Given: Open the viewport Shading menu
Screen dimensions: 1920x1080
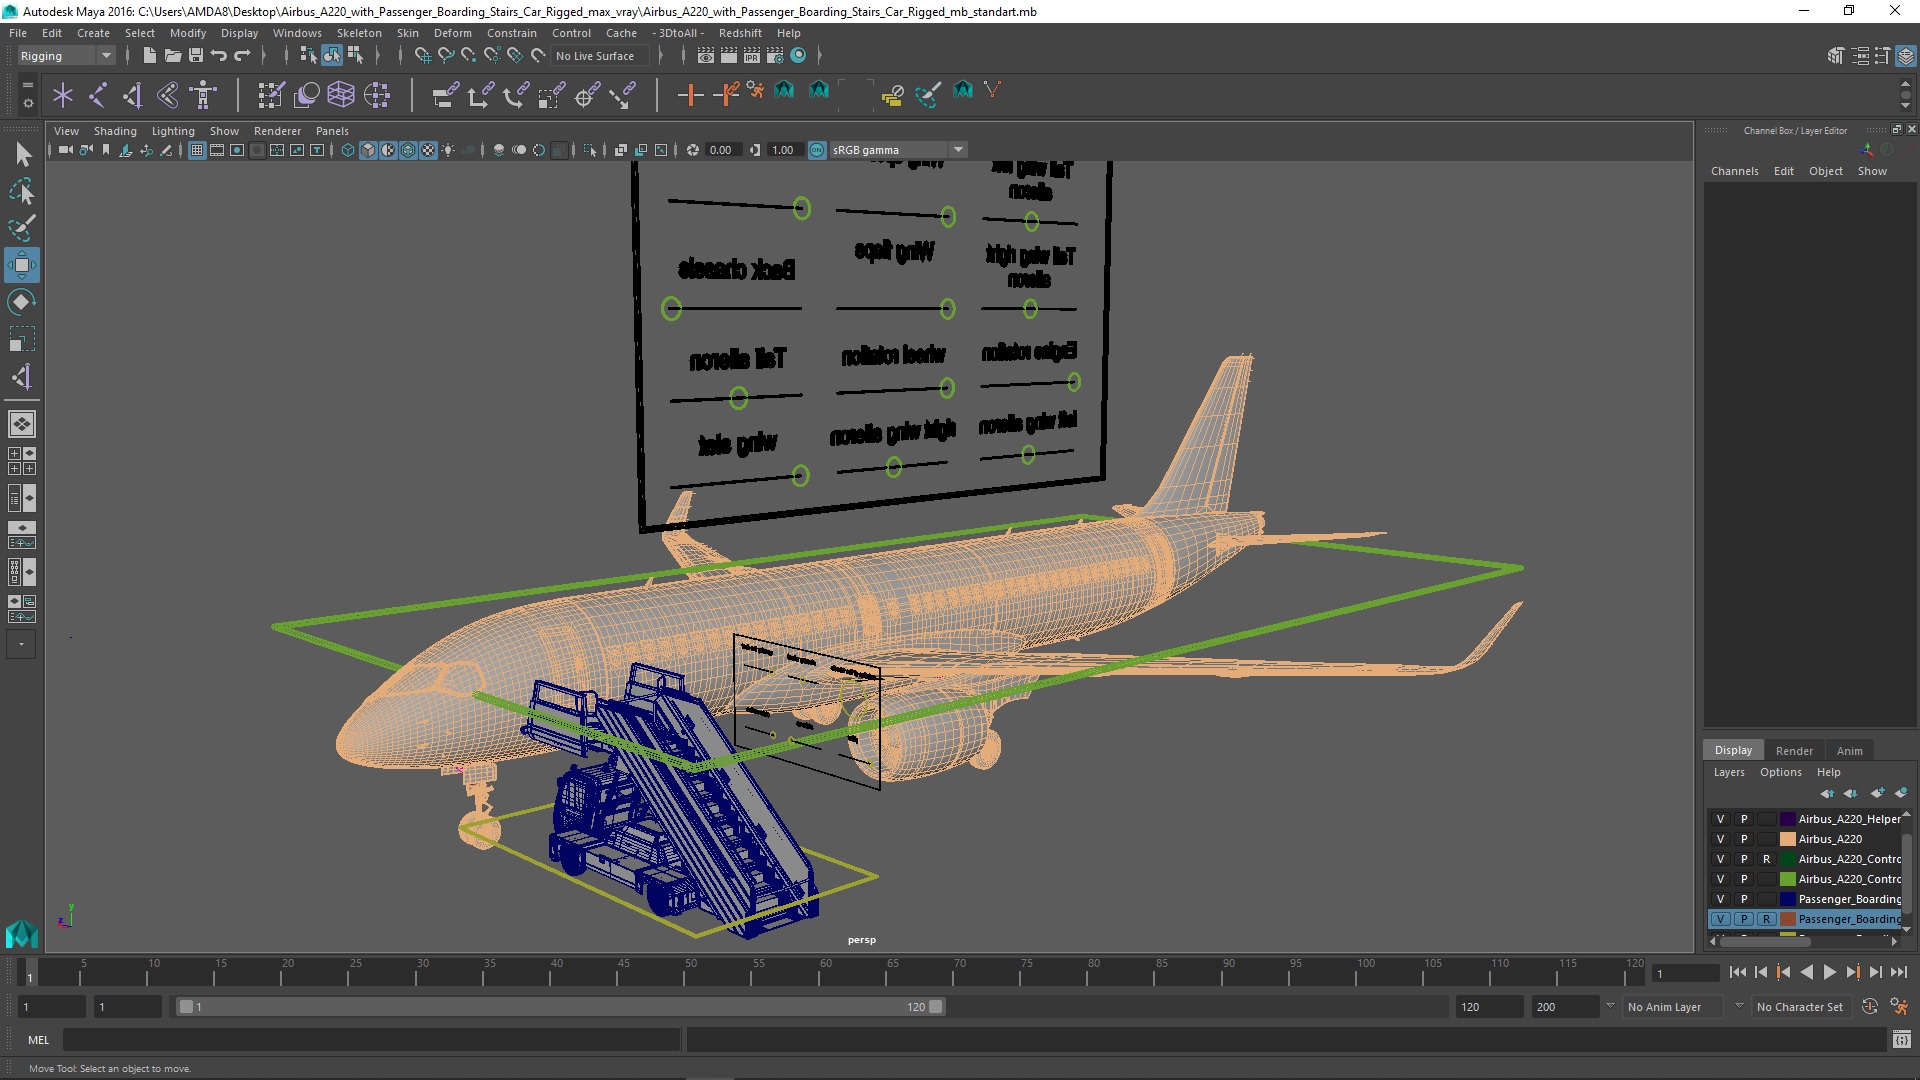Looking at the screenshot, I should click(x=115, y=131).
